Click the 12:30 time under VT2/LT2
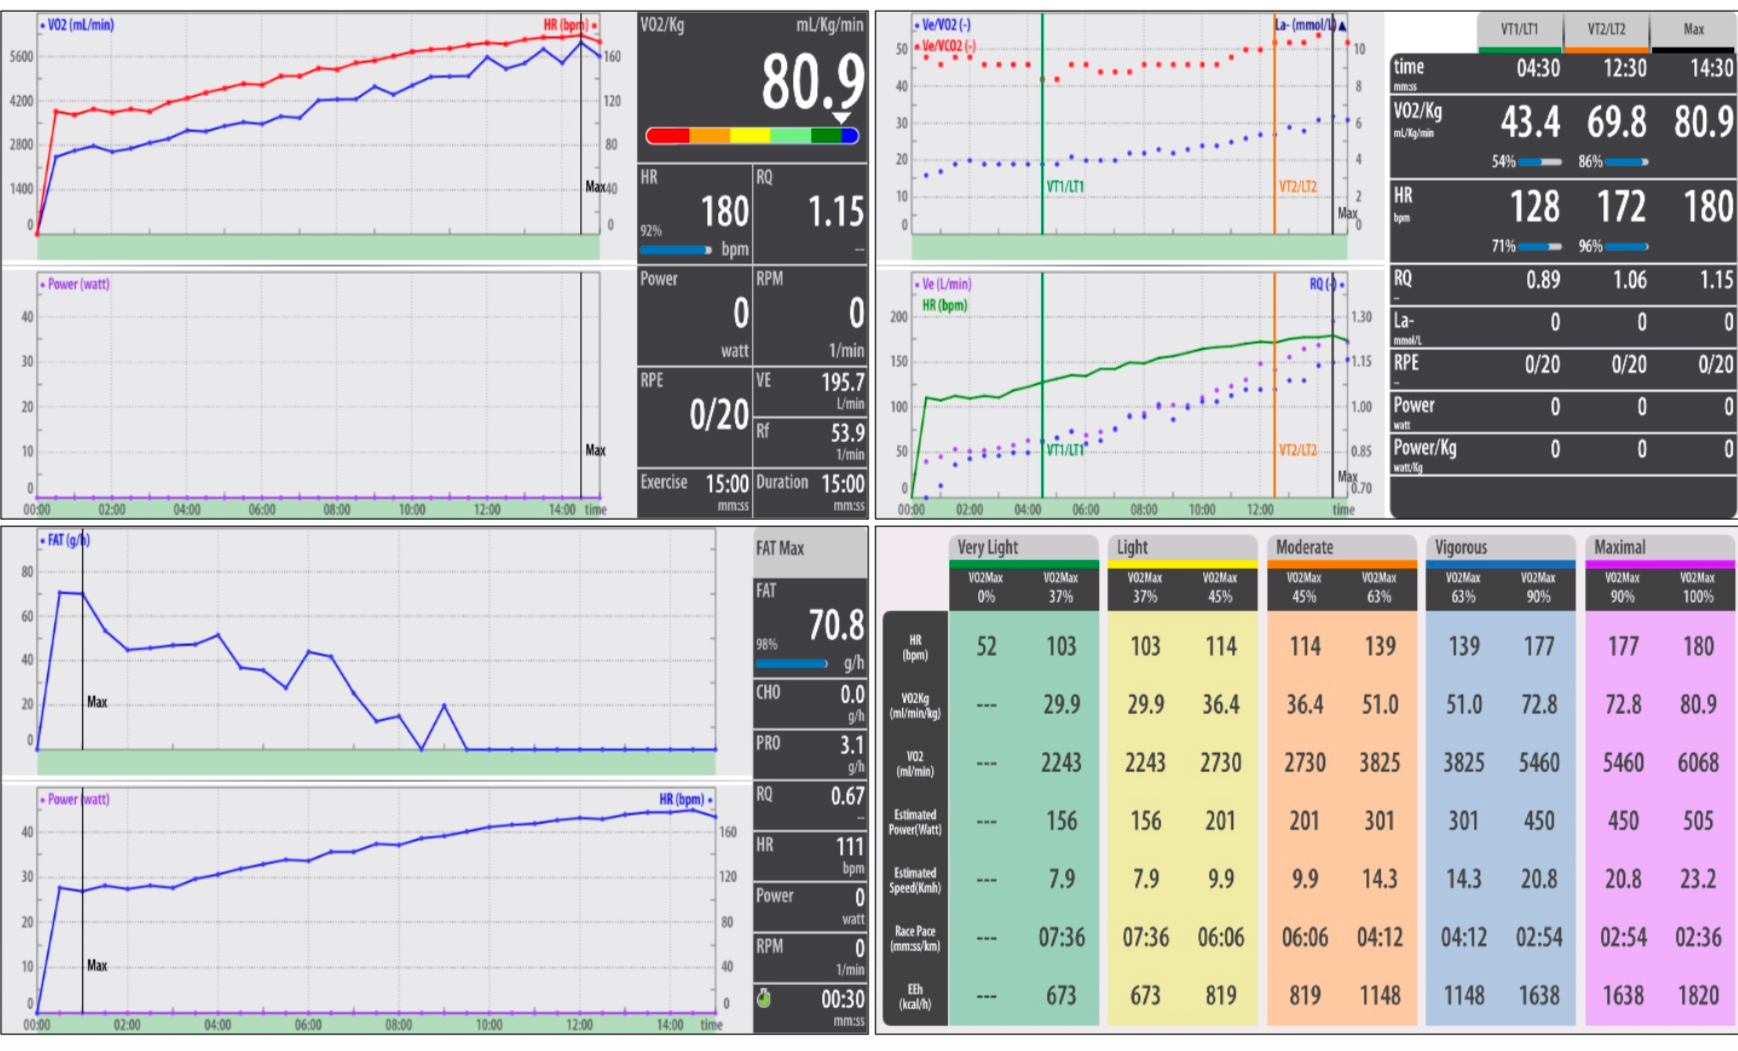1738x1051 pixels. pos(1625,68)
